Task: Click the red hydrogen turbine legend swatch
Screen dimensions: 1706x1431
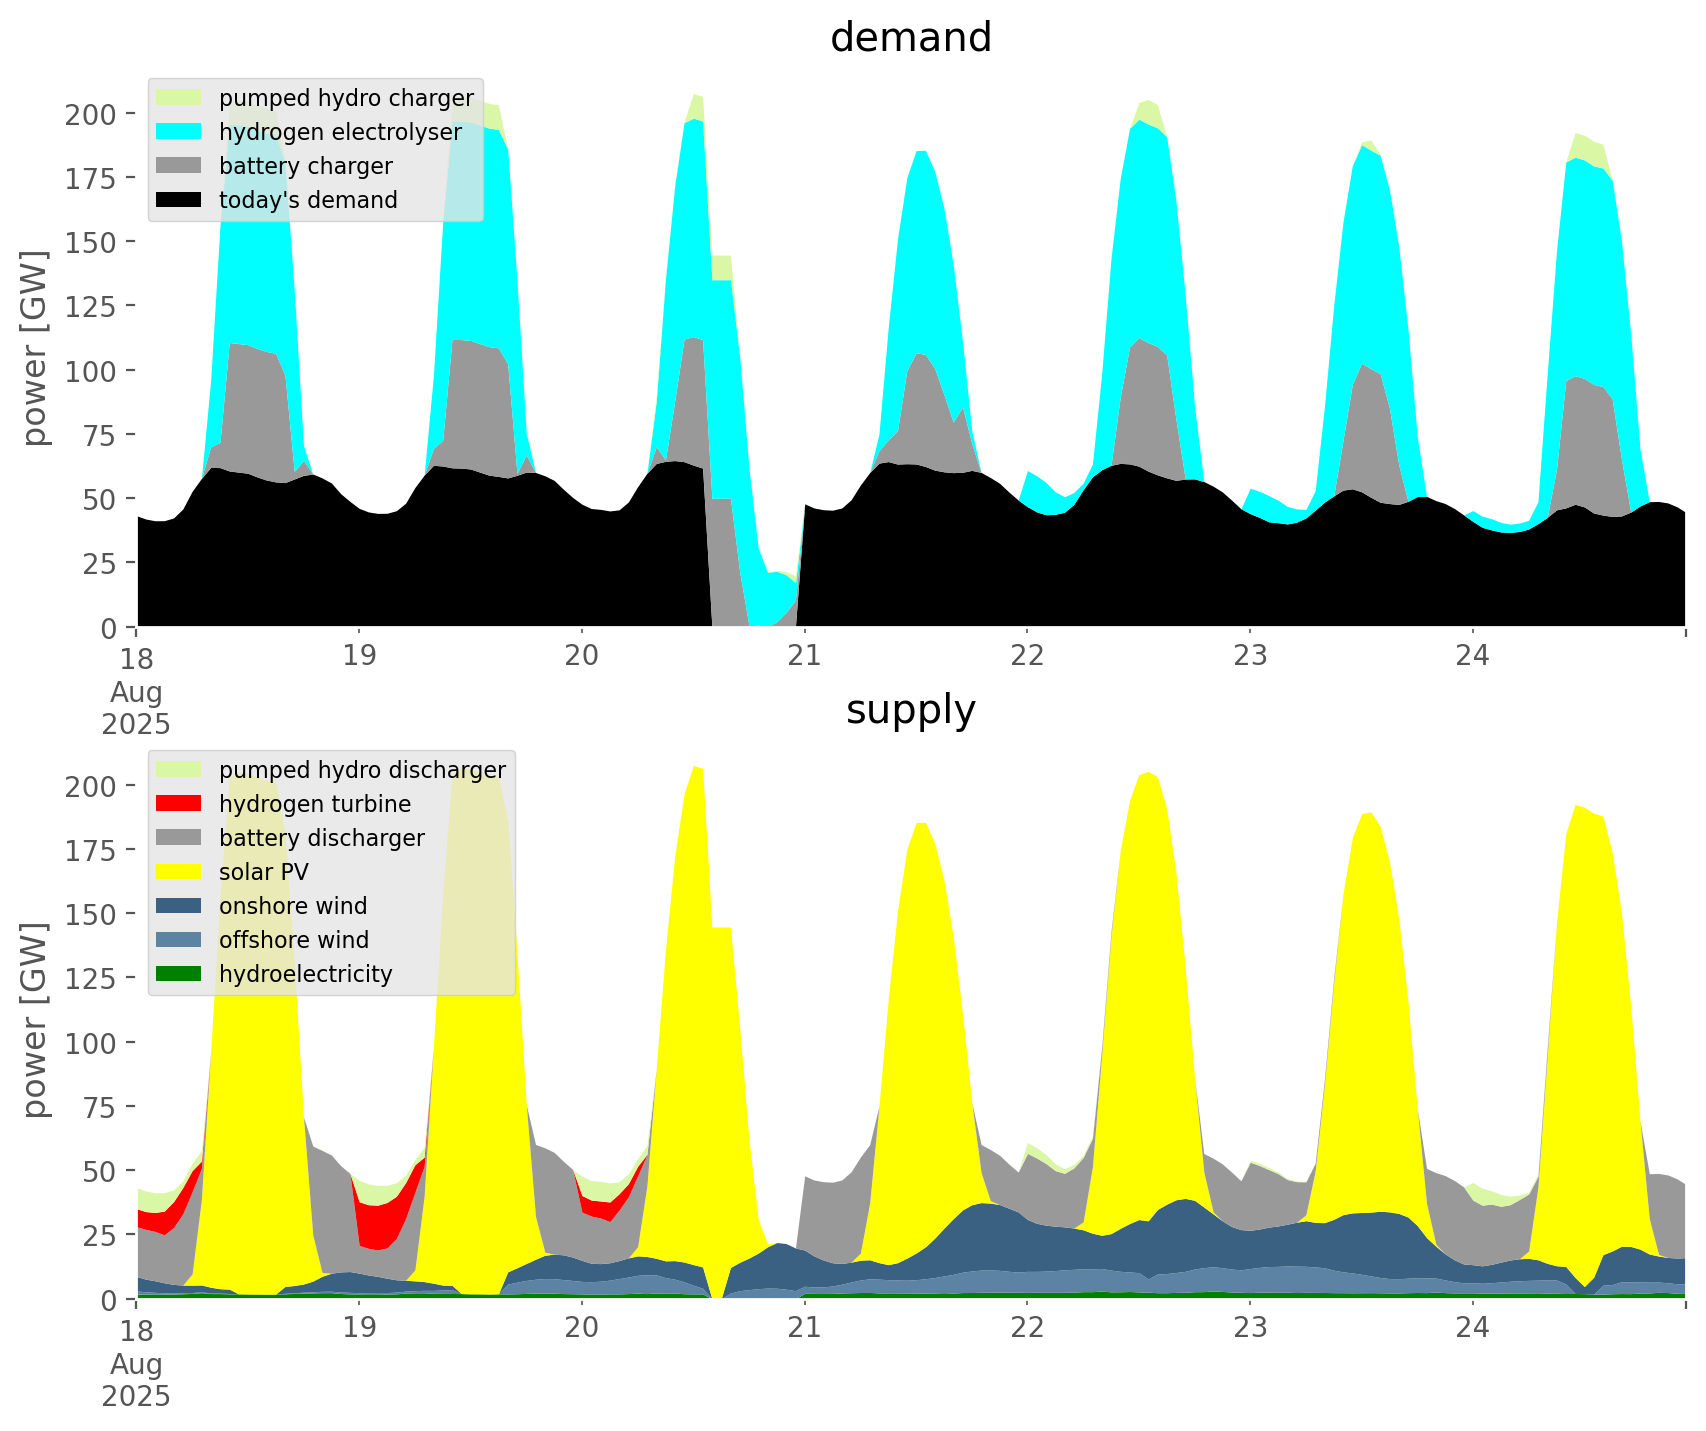Action: [x=179, y=804]
